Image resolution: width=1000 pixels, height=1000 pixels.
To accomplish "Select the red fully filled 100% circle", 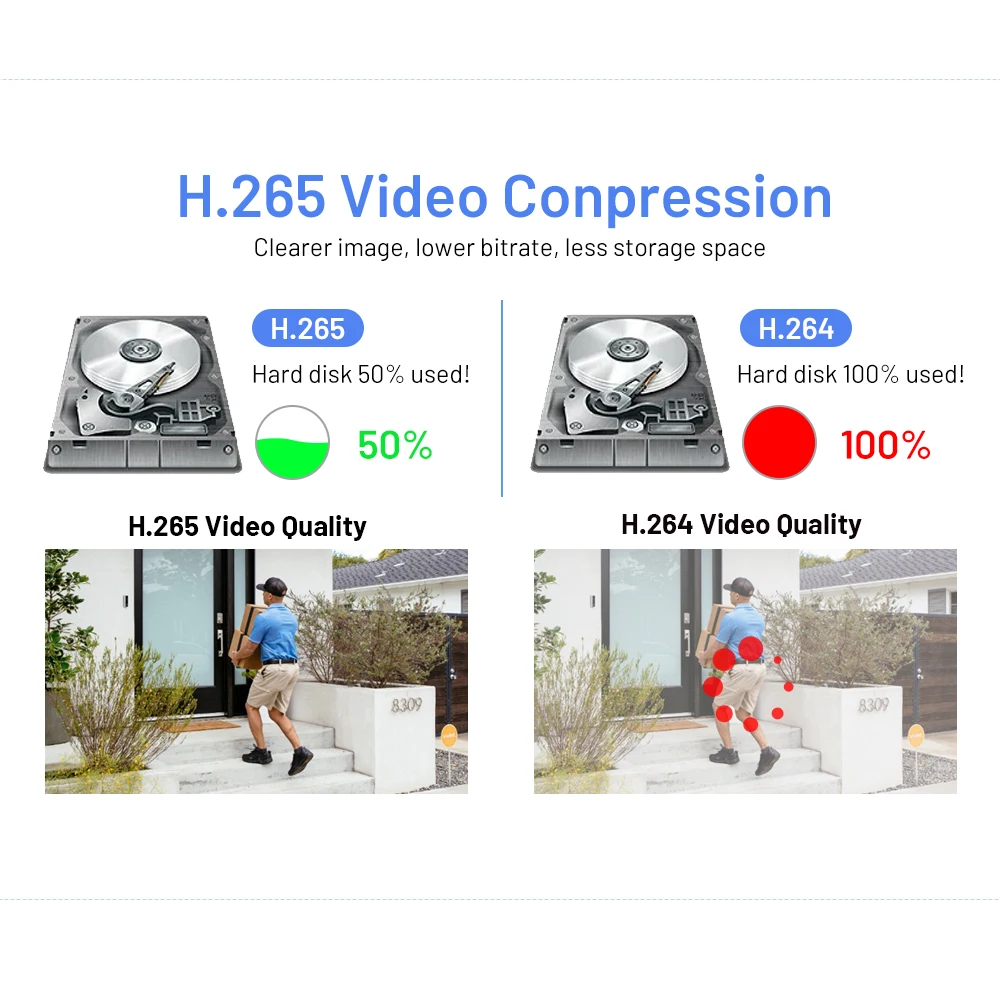I will (x=779, y=443).
